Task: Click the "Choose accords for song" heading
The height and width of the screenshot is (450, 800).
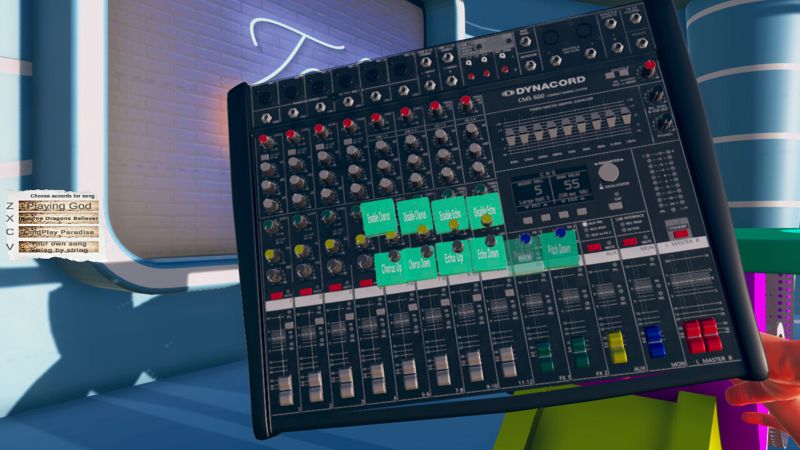Action: coord(62,196)
